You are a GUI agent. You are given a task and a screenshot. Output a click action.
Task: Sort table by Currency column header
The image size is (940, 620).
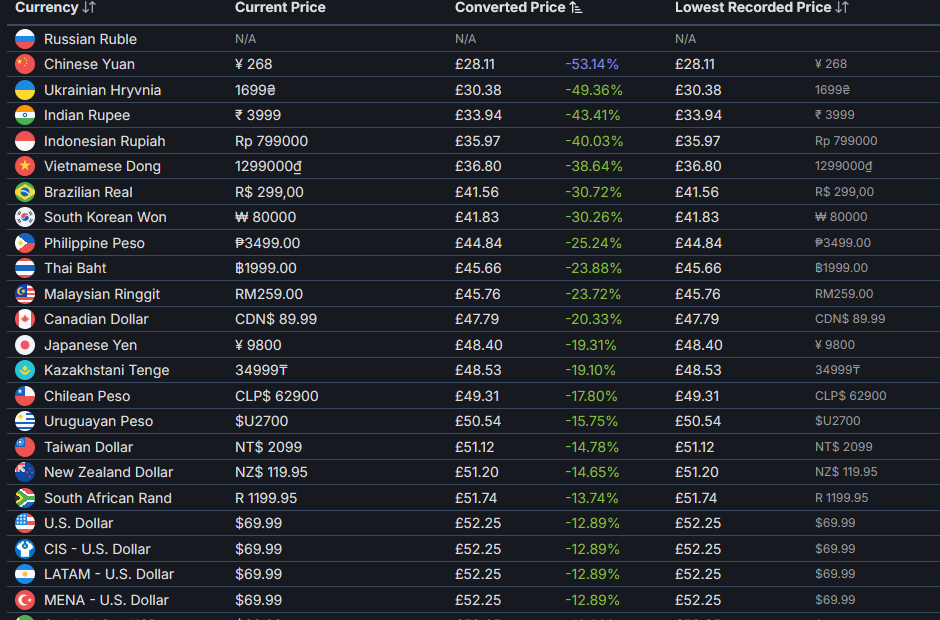(x=55, y=7)
